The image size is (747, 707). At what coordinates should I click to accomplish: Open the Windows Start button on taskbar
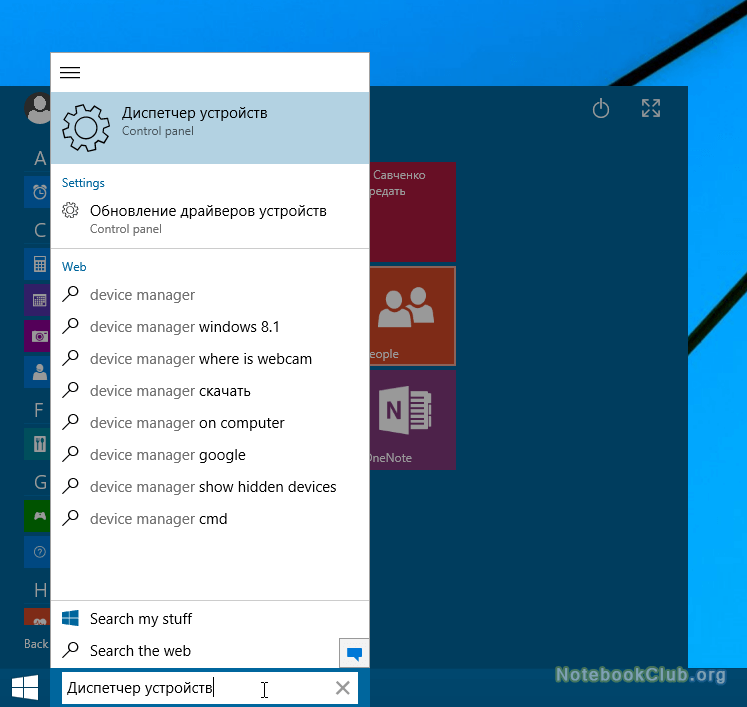point(25,687)
